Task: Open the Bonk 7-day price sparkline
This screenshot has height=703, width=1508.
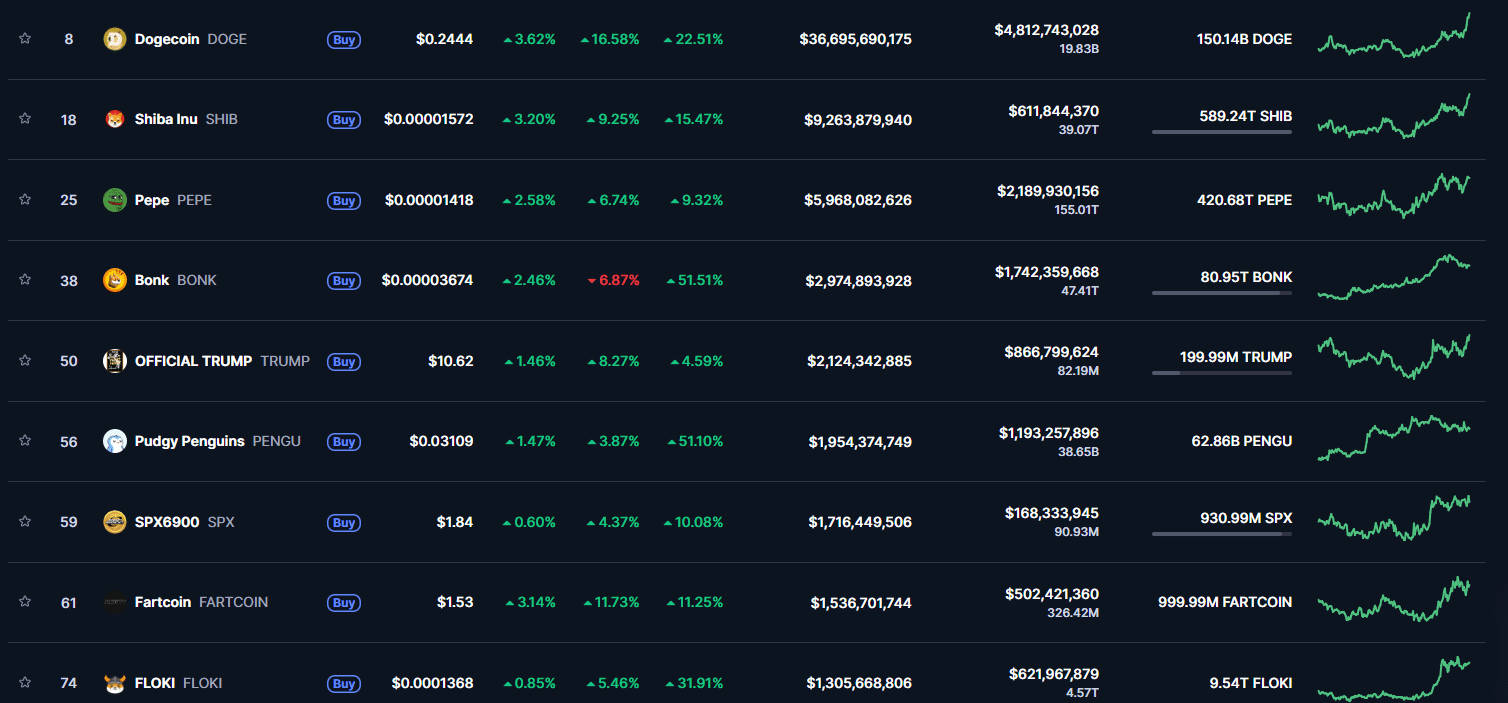Action: point(1393,277)
